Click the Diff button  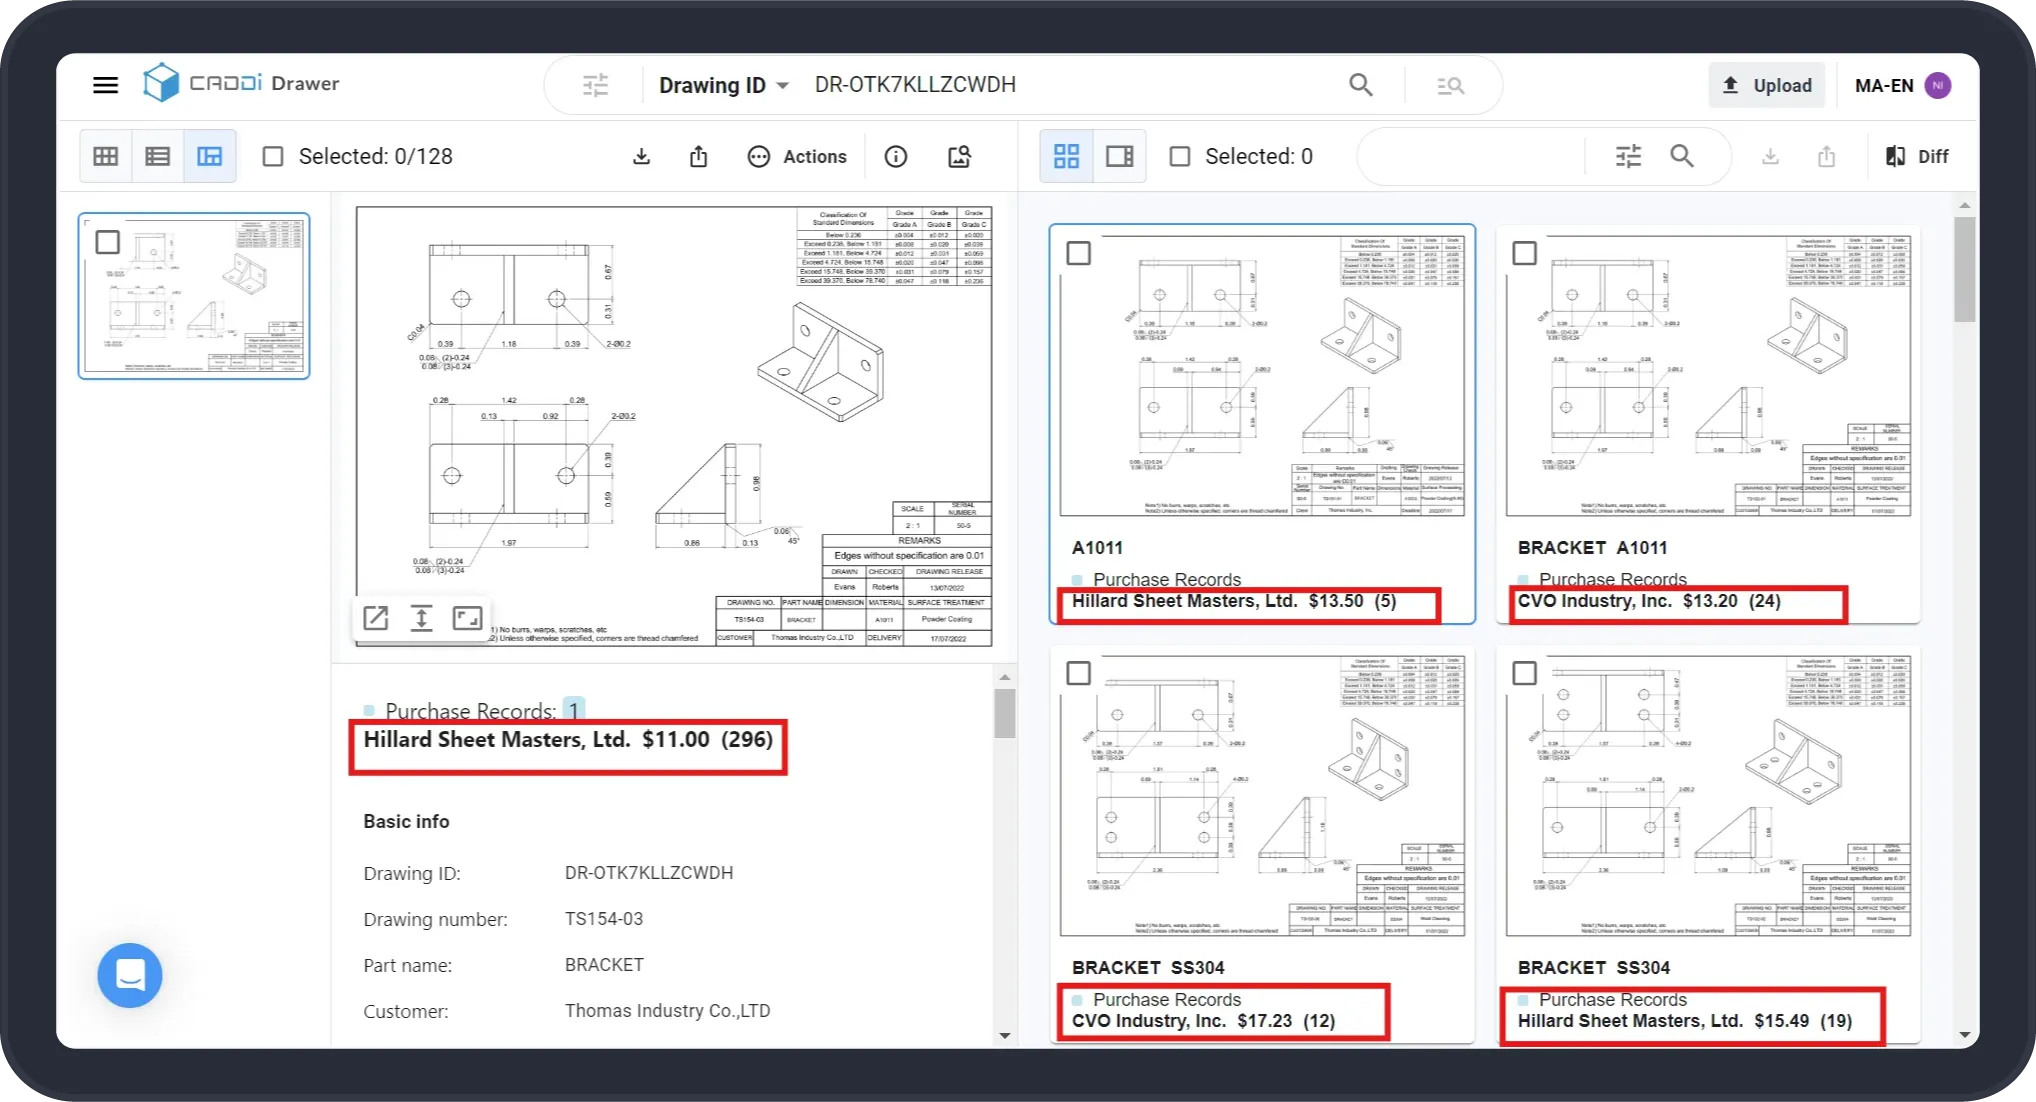tap(1917, 156)
